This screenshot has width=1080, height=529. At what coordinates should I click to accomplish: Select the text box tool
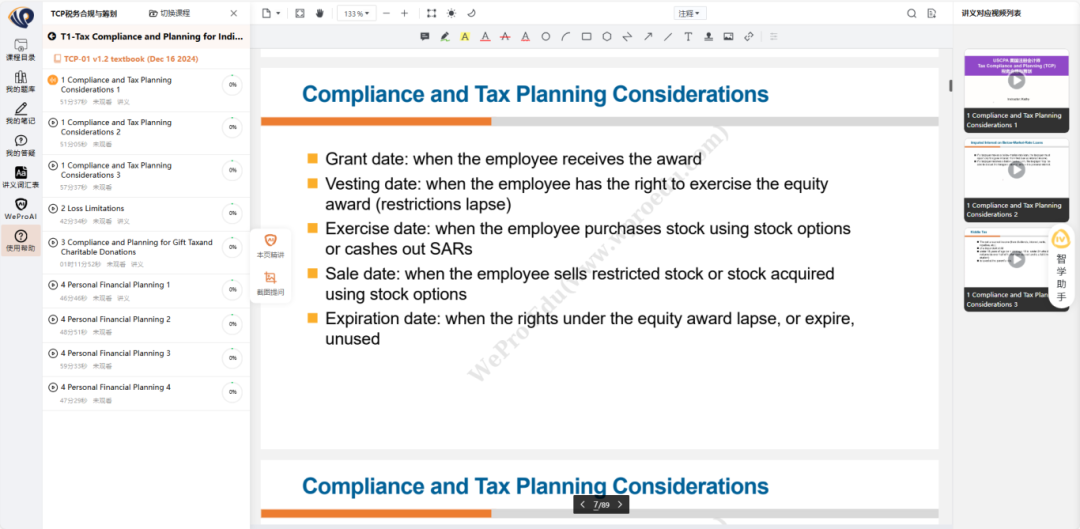[688, 37]
